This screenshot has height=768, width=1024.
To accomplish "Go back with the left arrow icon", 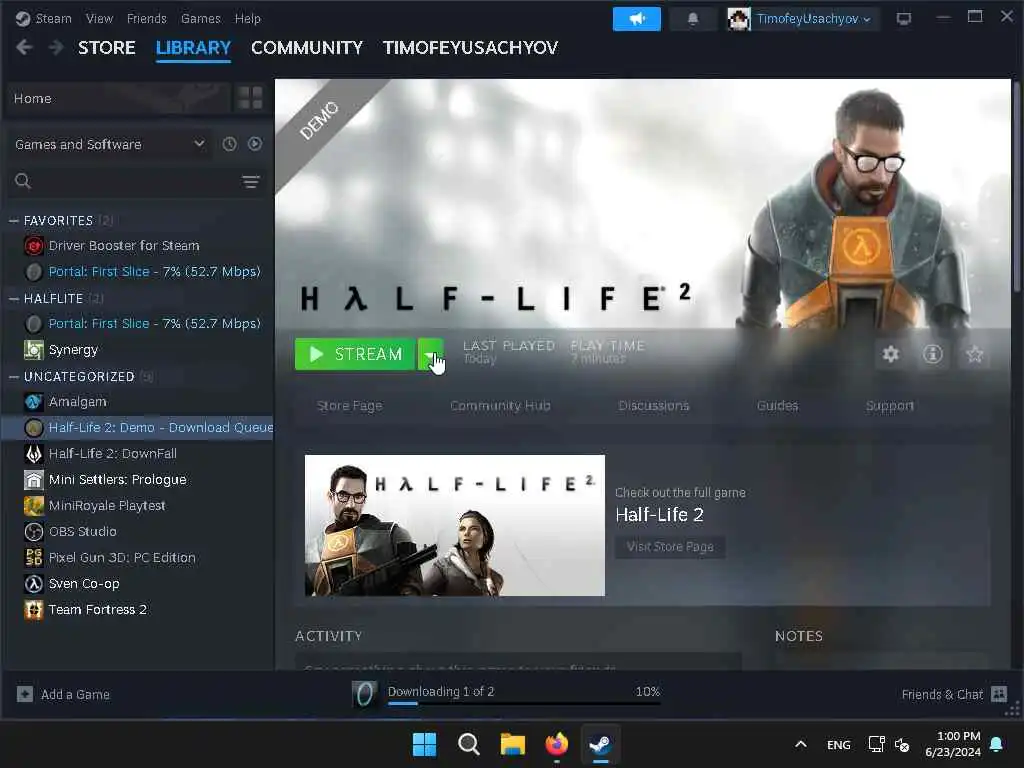I will click(x=24, y=47).
